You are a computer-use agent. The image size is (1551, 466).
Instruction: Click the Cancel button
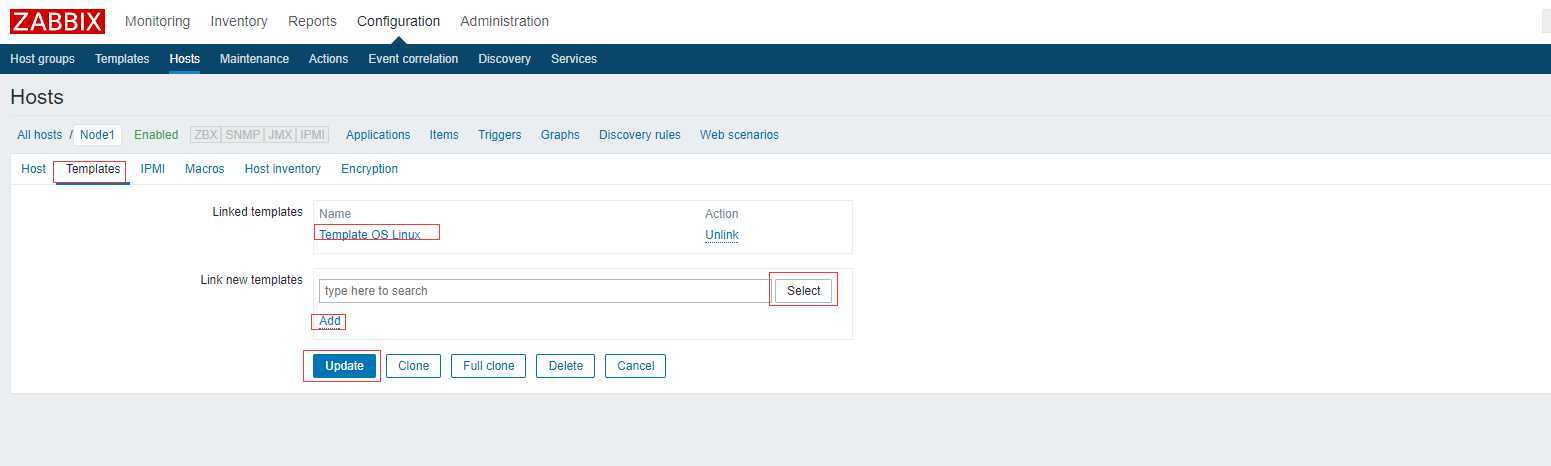point(635,366)
